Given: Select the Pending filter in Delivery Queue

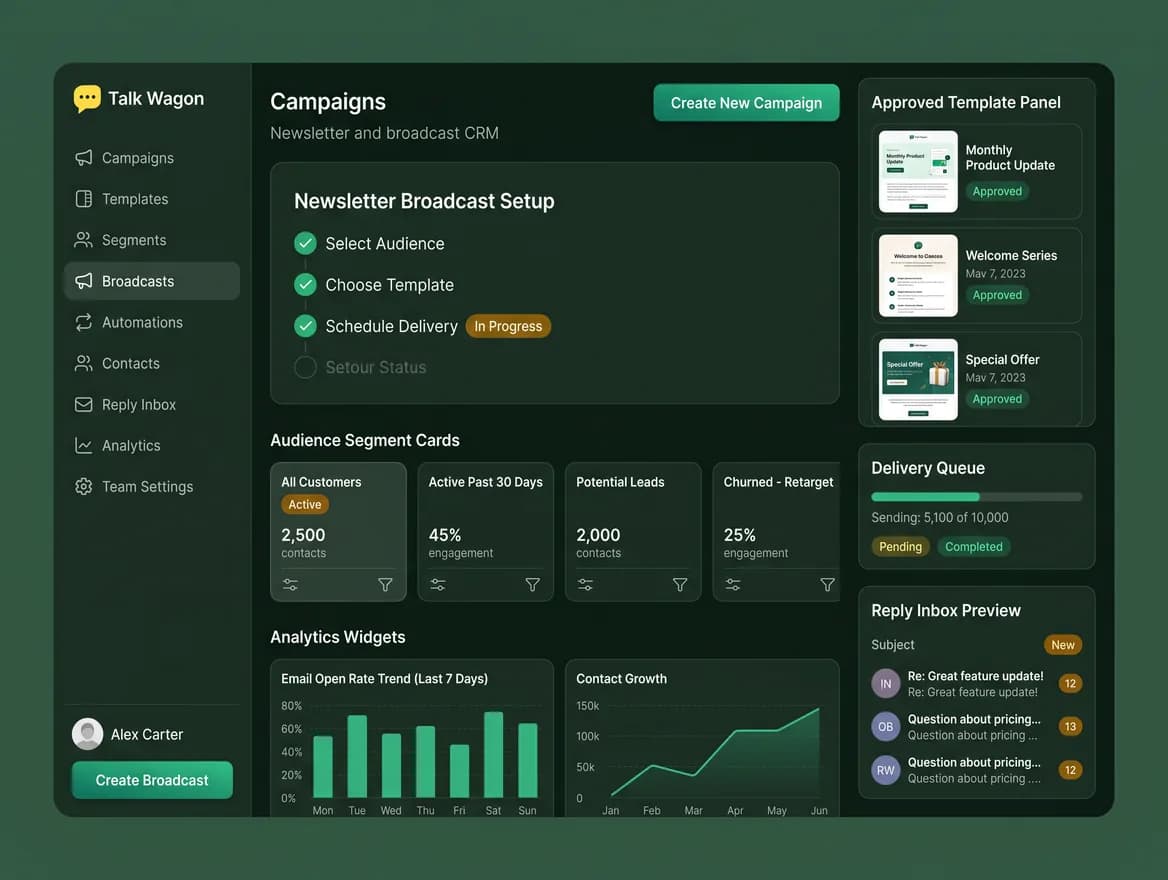Looking at the screenshot, I should (901, 547).
